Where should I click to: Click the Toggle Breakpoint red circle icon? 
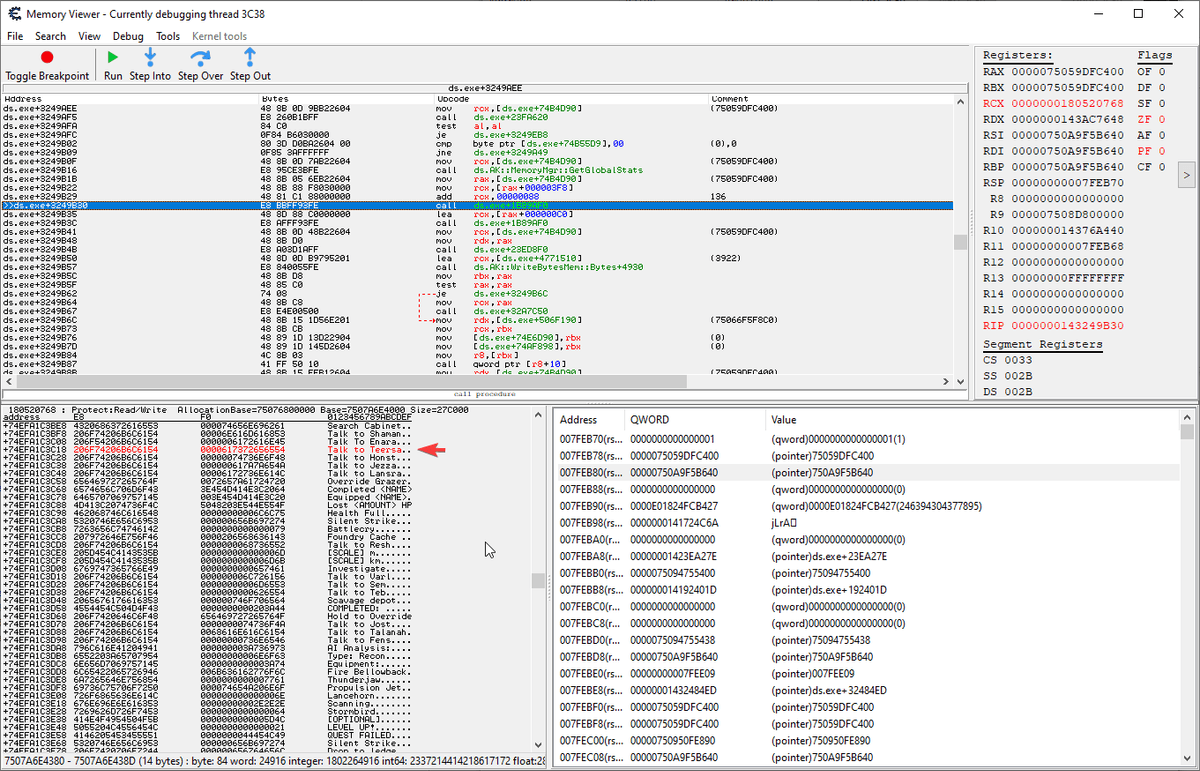pyautogui.click(x=46, y=58)
